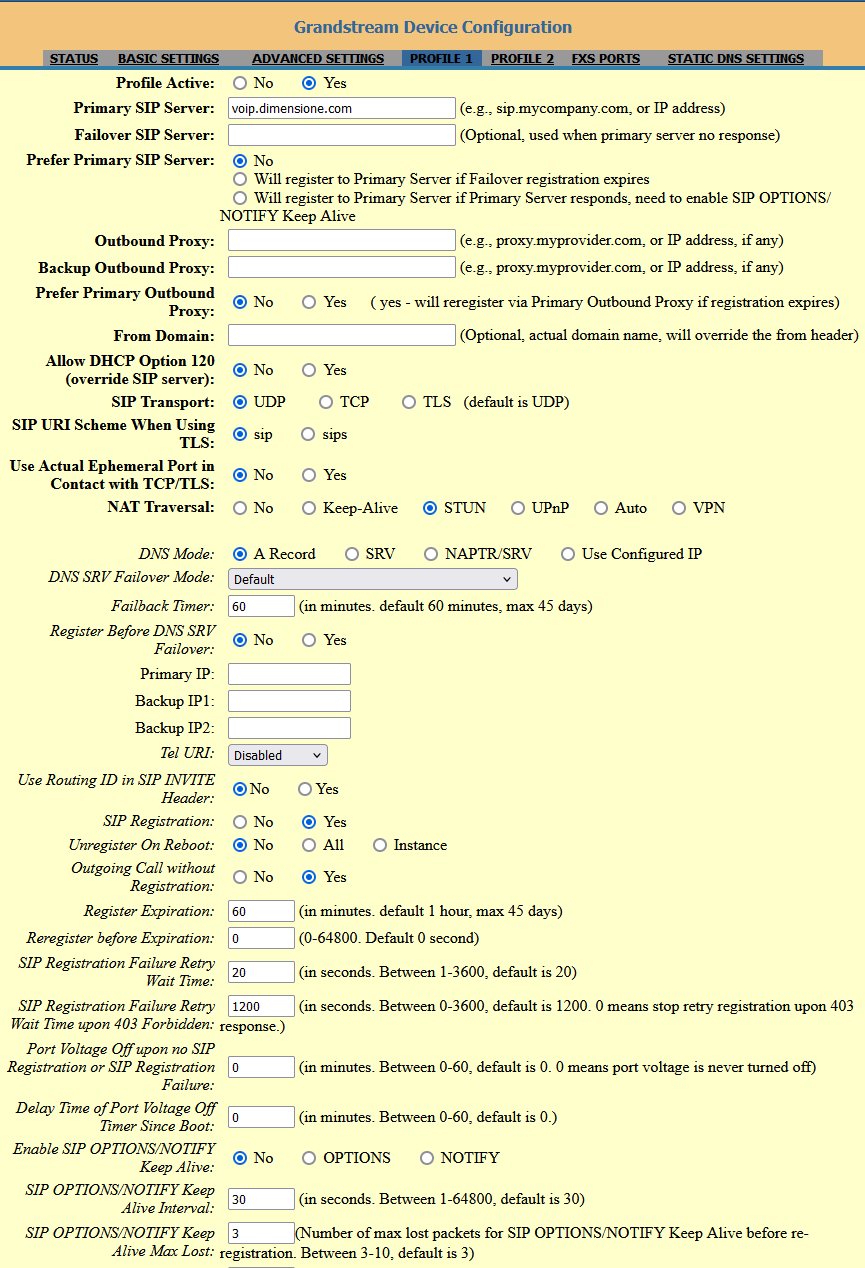Click Reregister before Expiration field
Screen dimensions: 865x1268
coord(262,938)
